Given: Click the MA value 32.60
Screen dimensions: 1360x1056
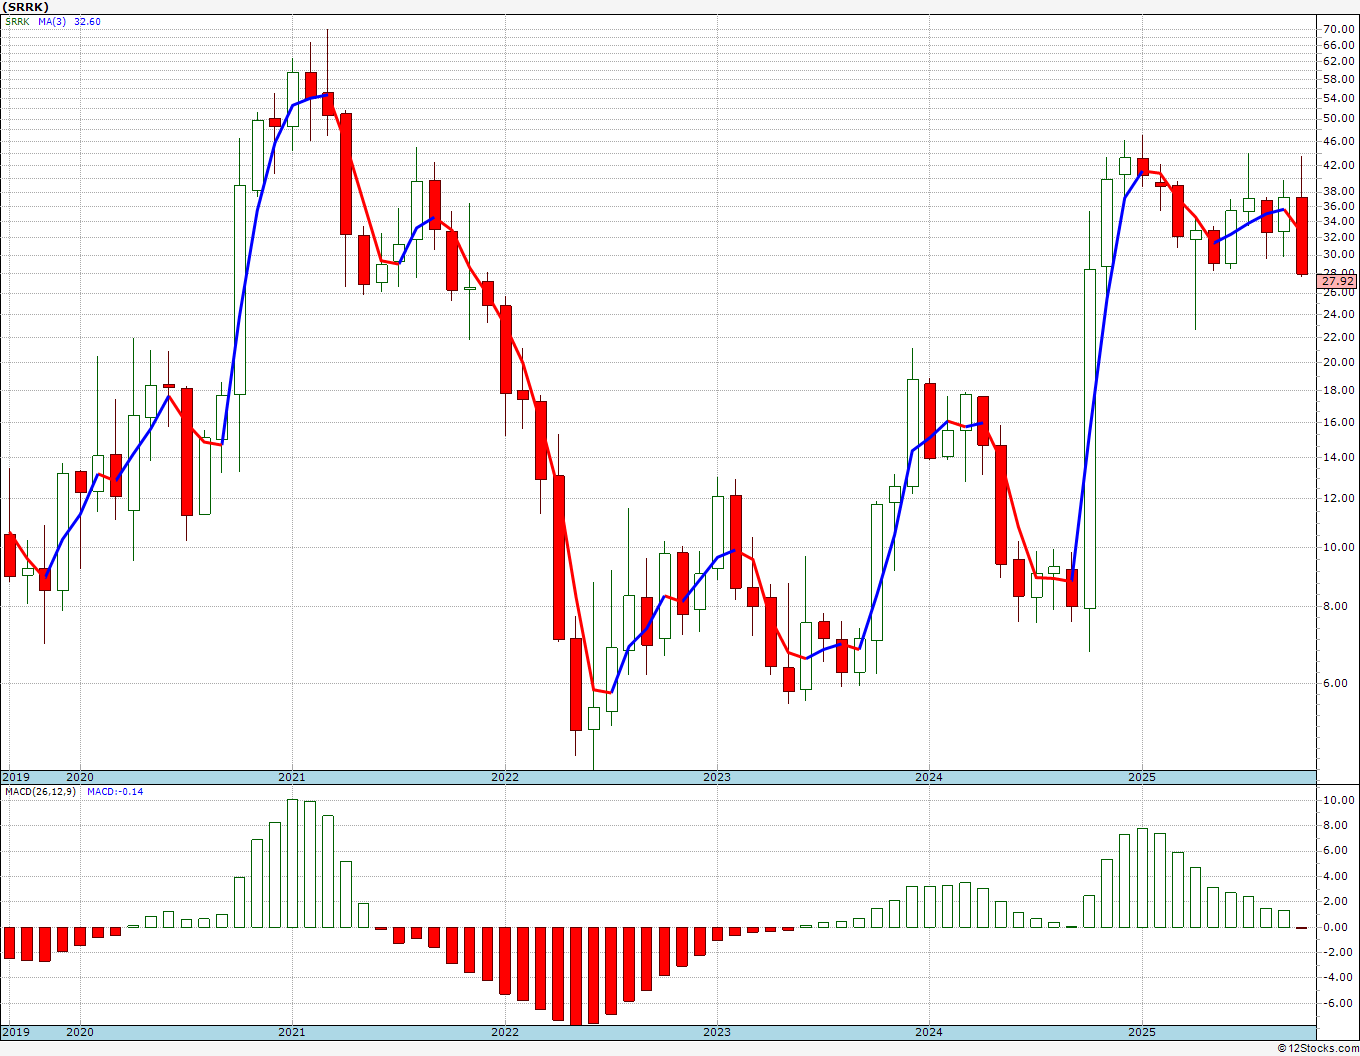Looking at the screenshot, I should [88, 21].
